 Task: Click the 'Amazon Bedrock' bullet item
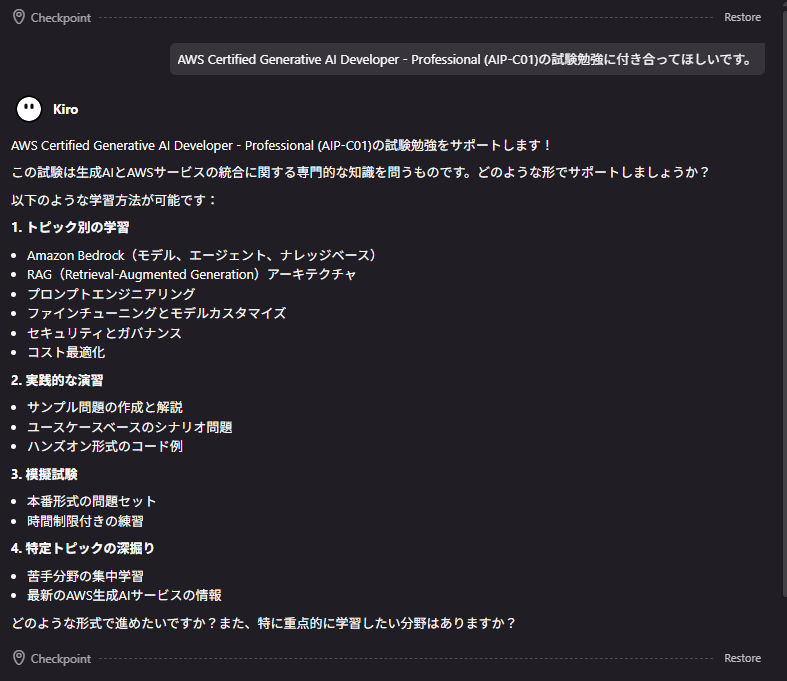[x=201, y=255]
